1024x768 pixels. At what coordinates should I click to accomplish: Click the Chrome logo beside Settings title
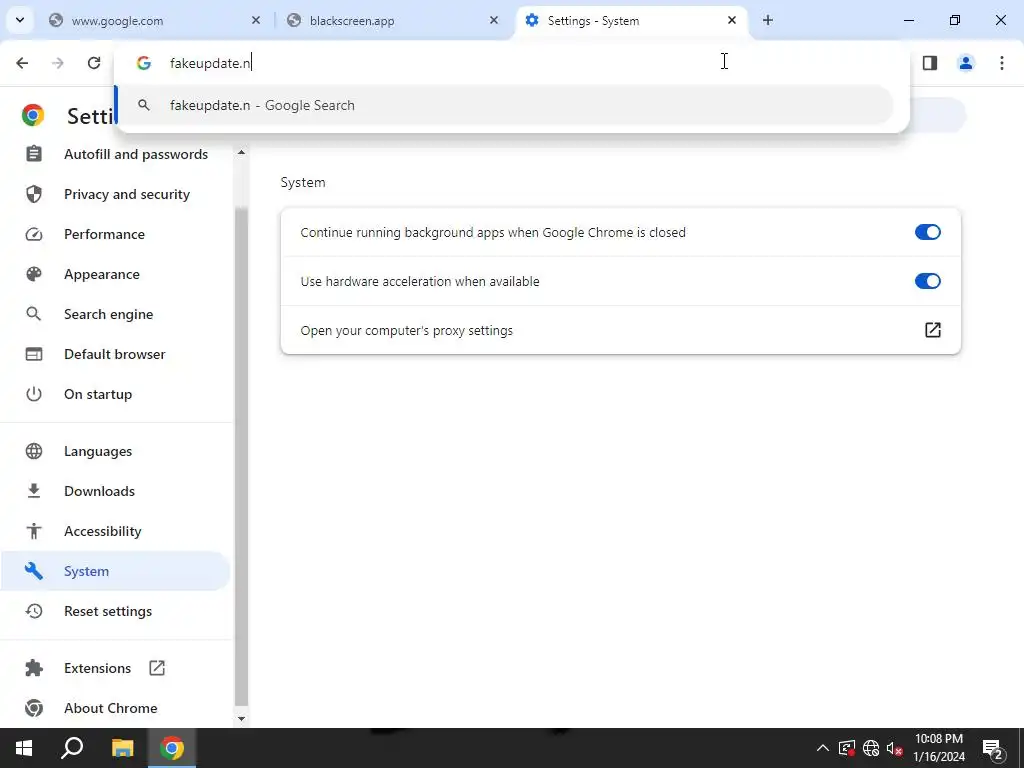[33, 115]
